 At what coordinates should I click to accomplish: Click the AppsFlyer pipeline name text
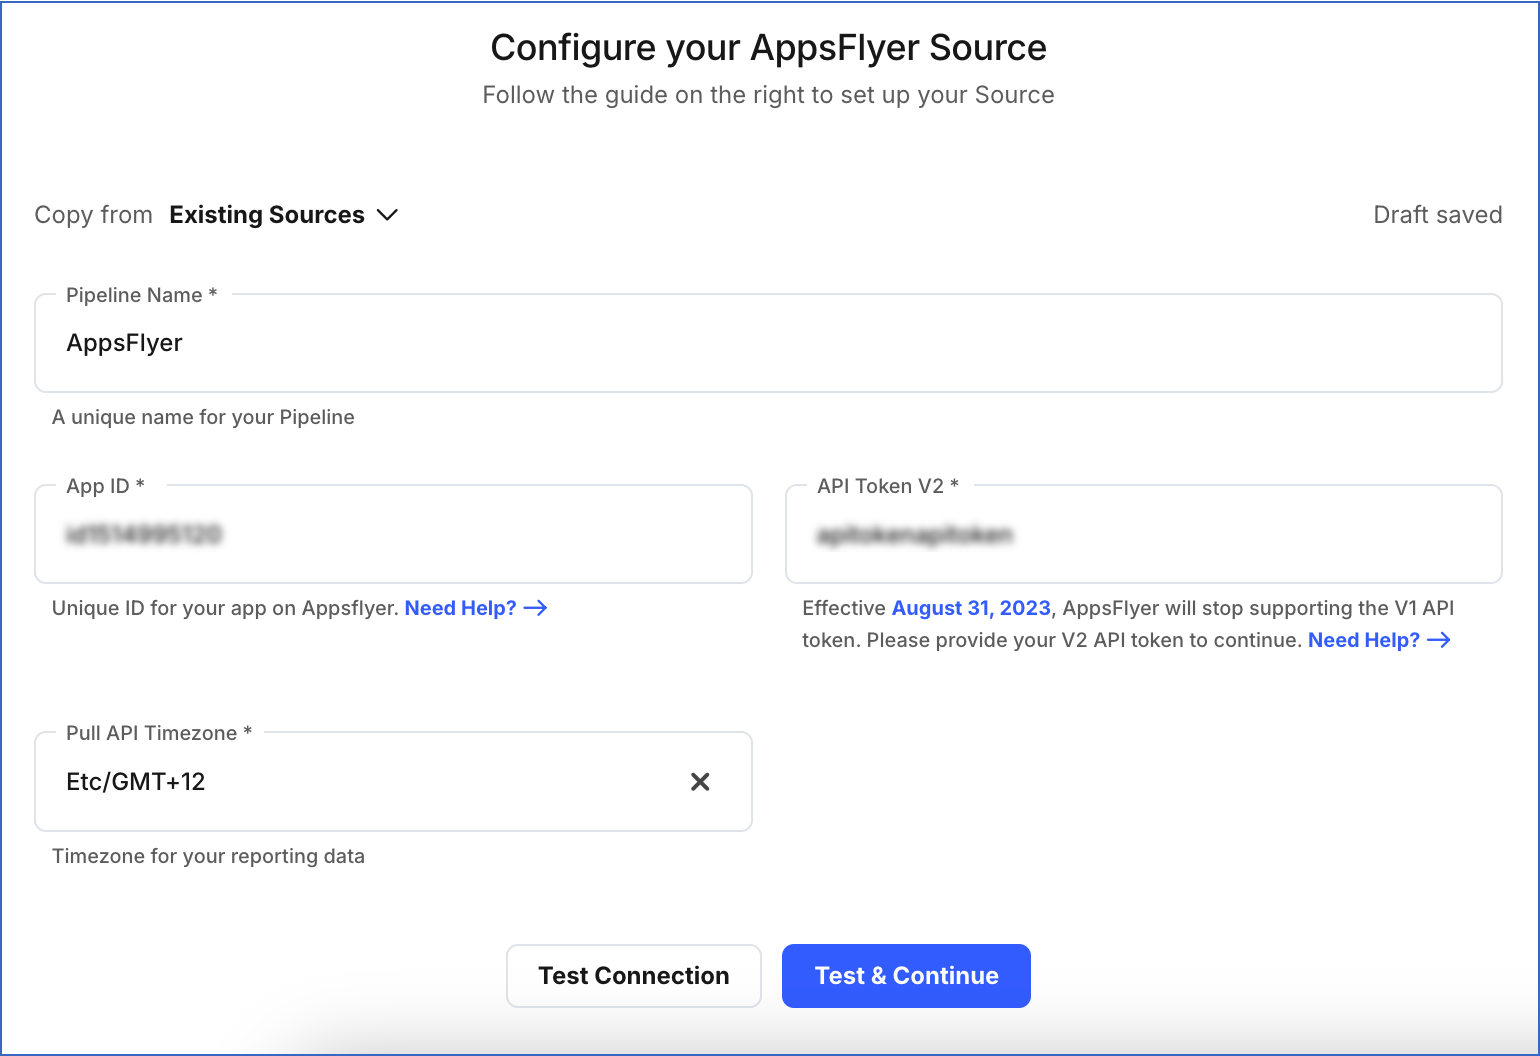coord(124,343)
